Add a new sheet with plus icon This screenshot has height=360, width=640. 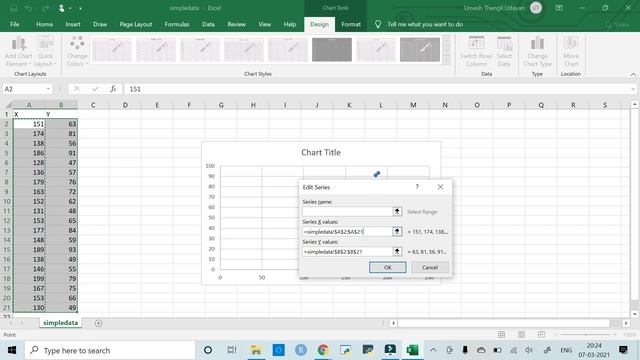[x=98, y=323]
